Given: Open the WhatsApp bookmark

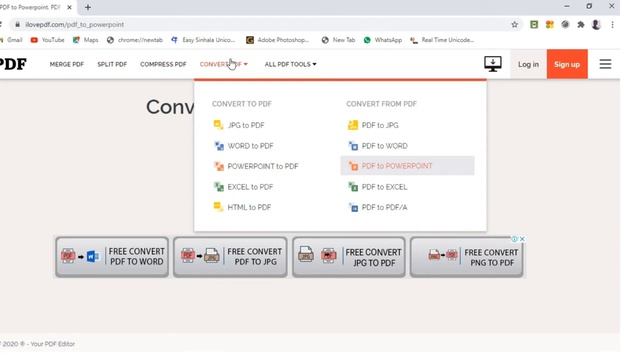Looking at the screenshot, I should [382, 40].
